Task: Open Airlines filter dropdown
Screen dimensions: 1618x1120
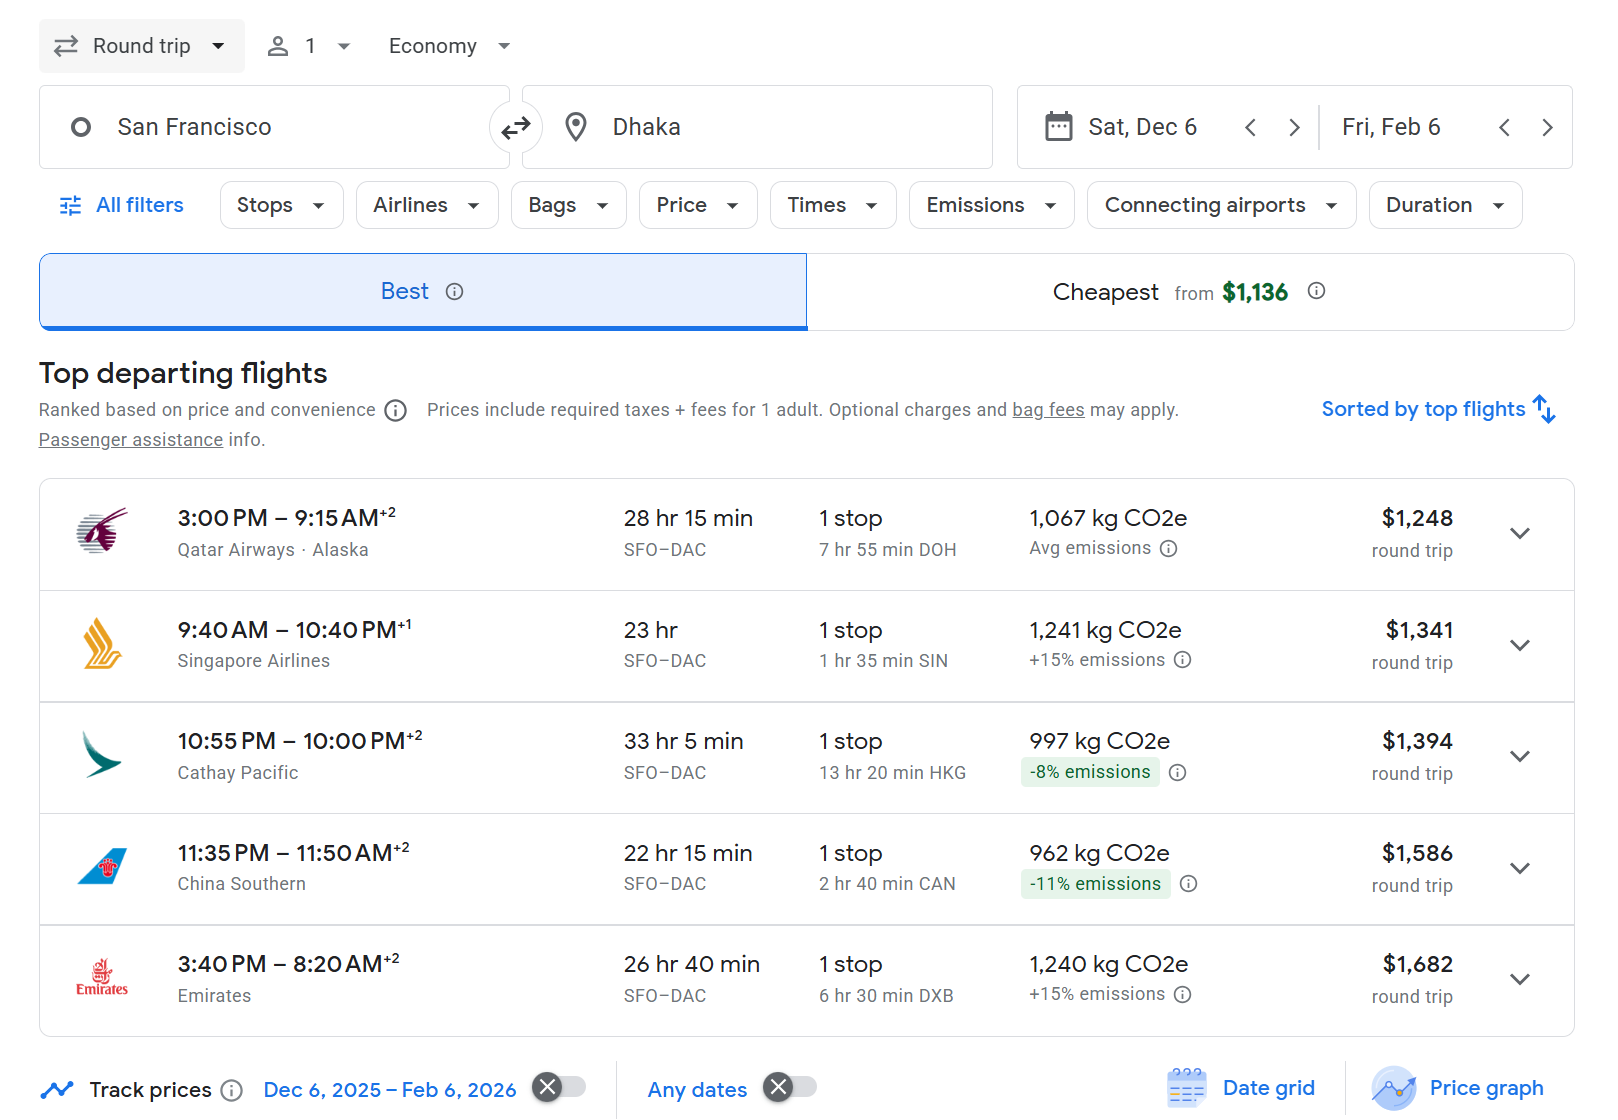Action: 427,205
